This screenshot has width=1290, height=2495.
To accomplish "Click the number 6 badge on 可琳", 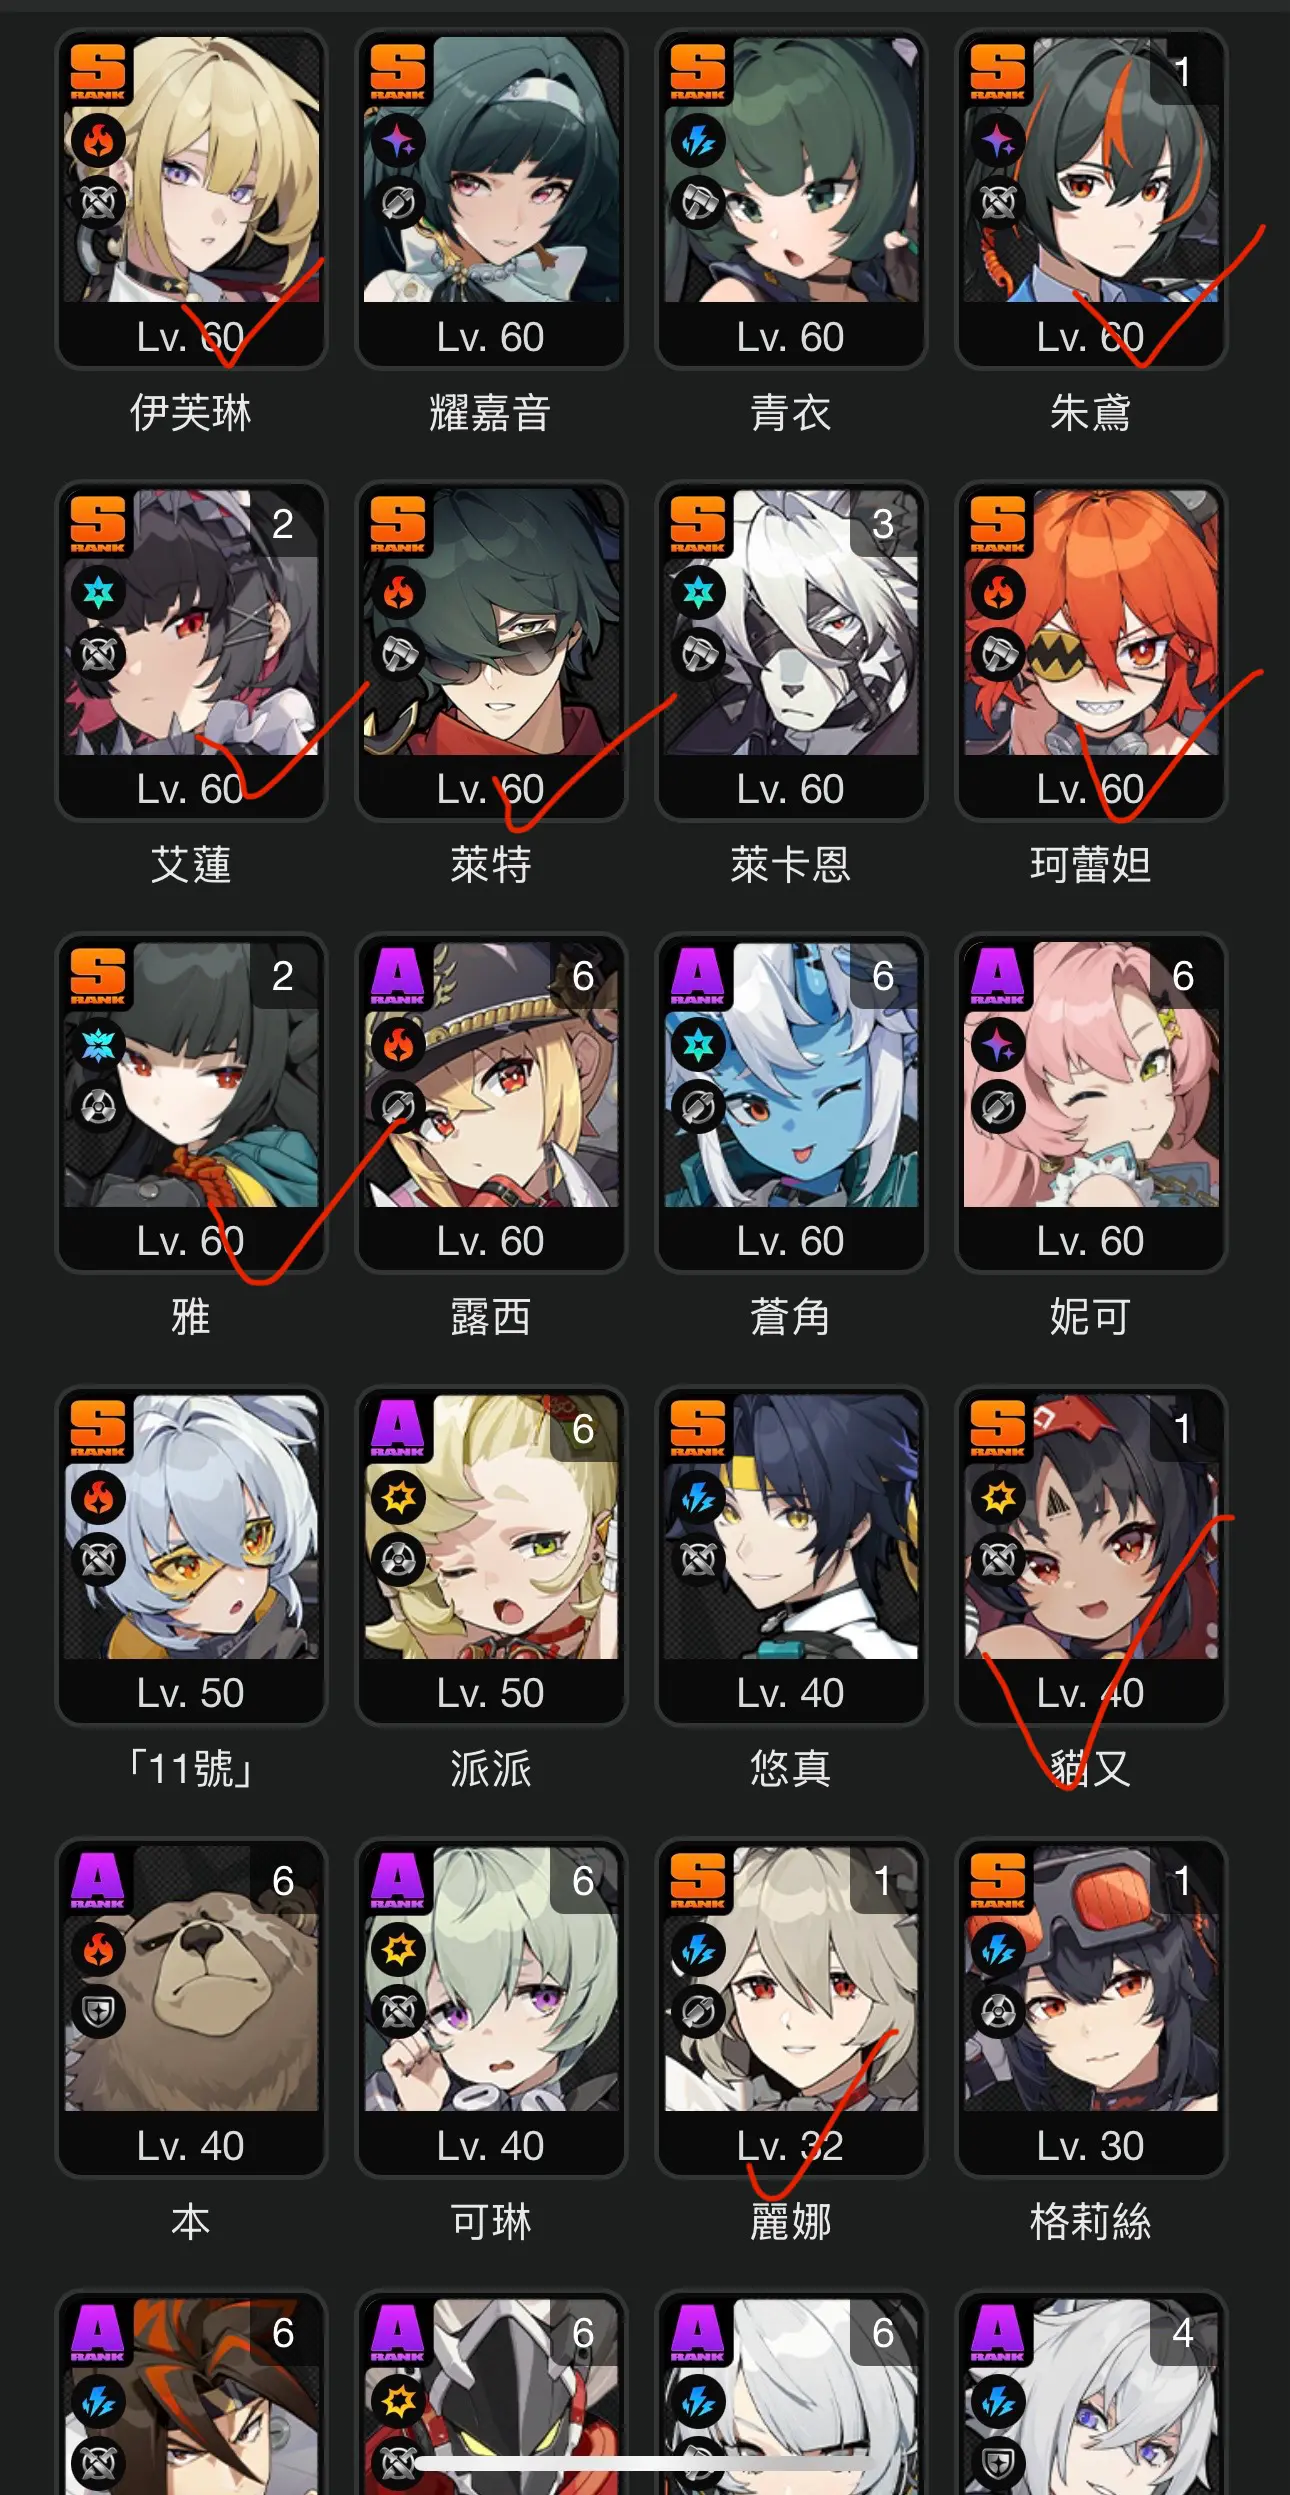I will coord(583,1881).
